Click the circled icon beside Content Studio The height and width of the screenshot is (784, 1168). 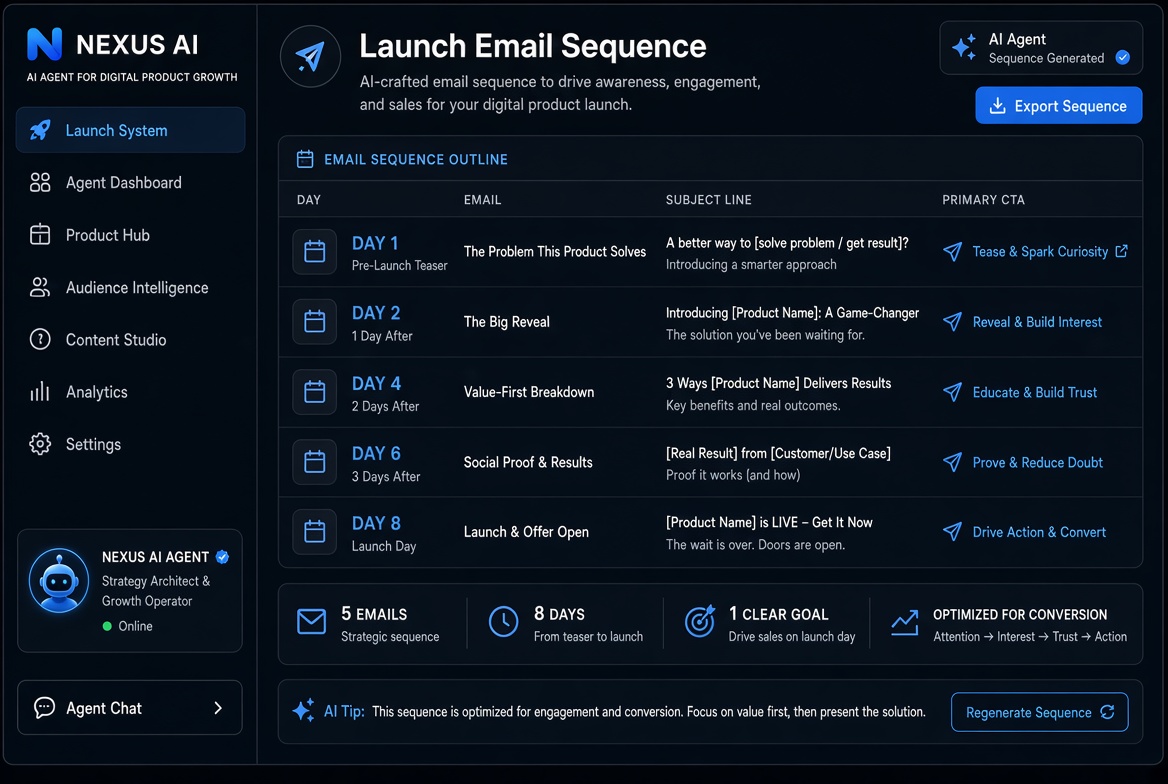tap(40, 340)
